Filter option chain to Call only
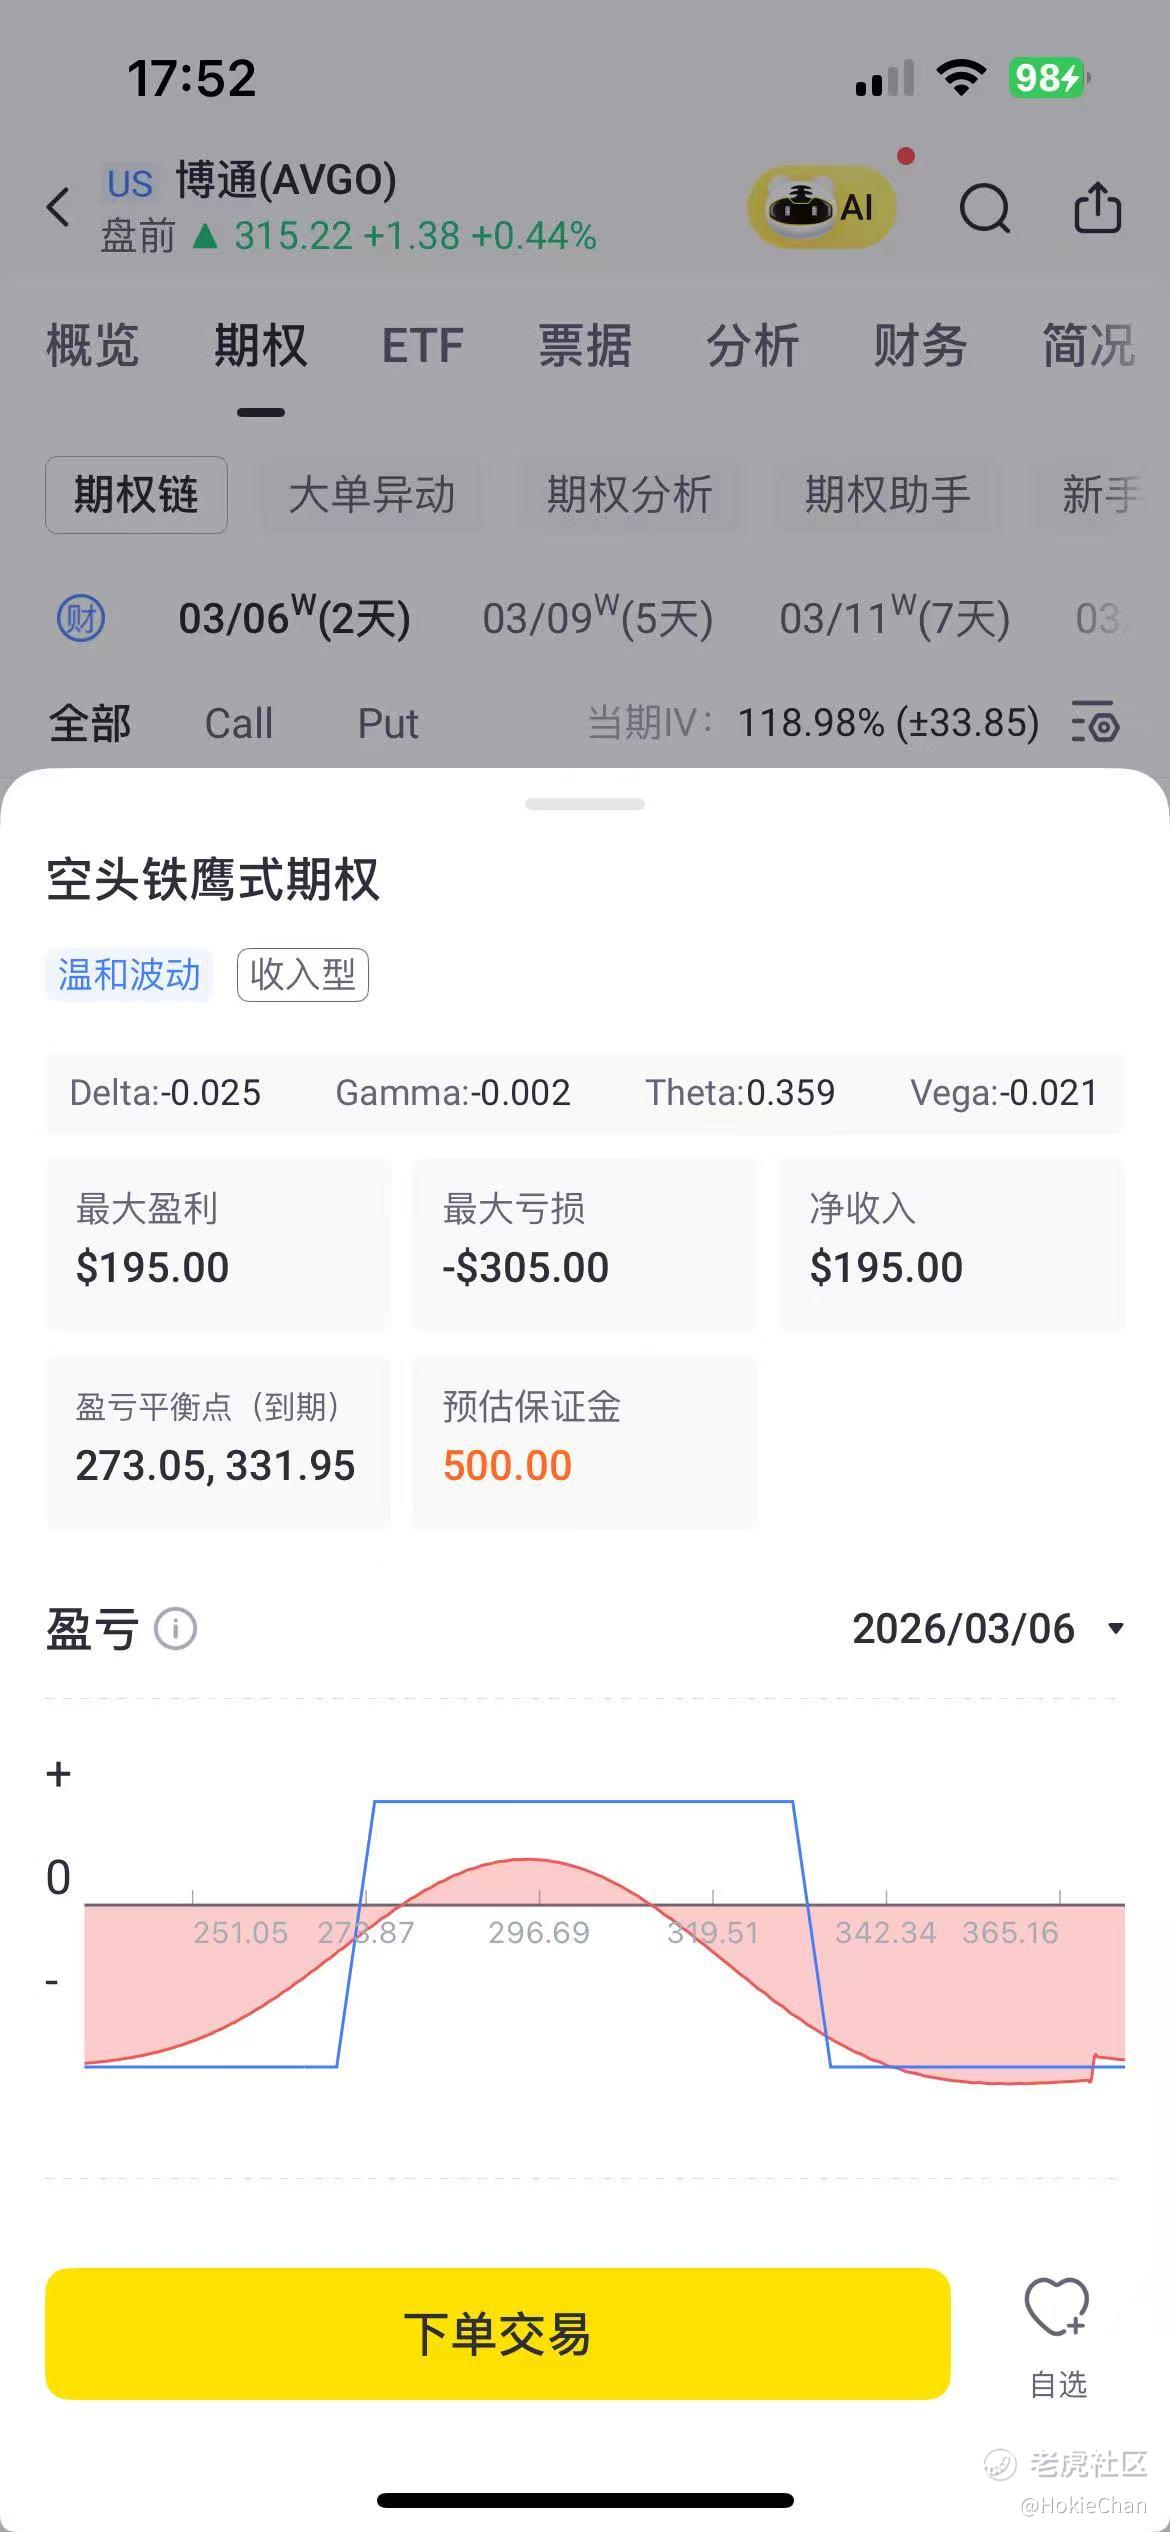 (x=238, y=723)
